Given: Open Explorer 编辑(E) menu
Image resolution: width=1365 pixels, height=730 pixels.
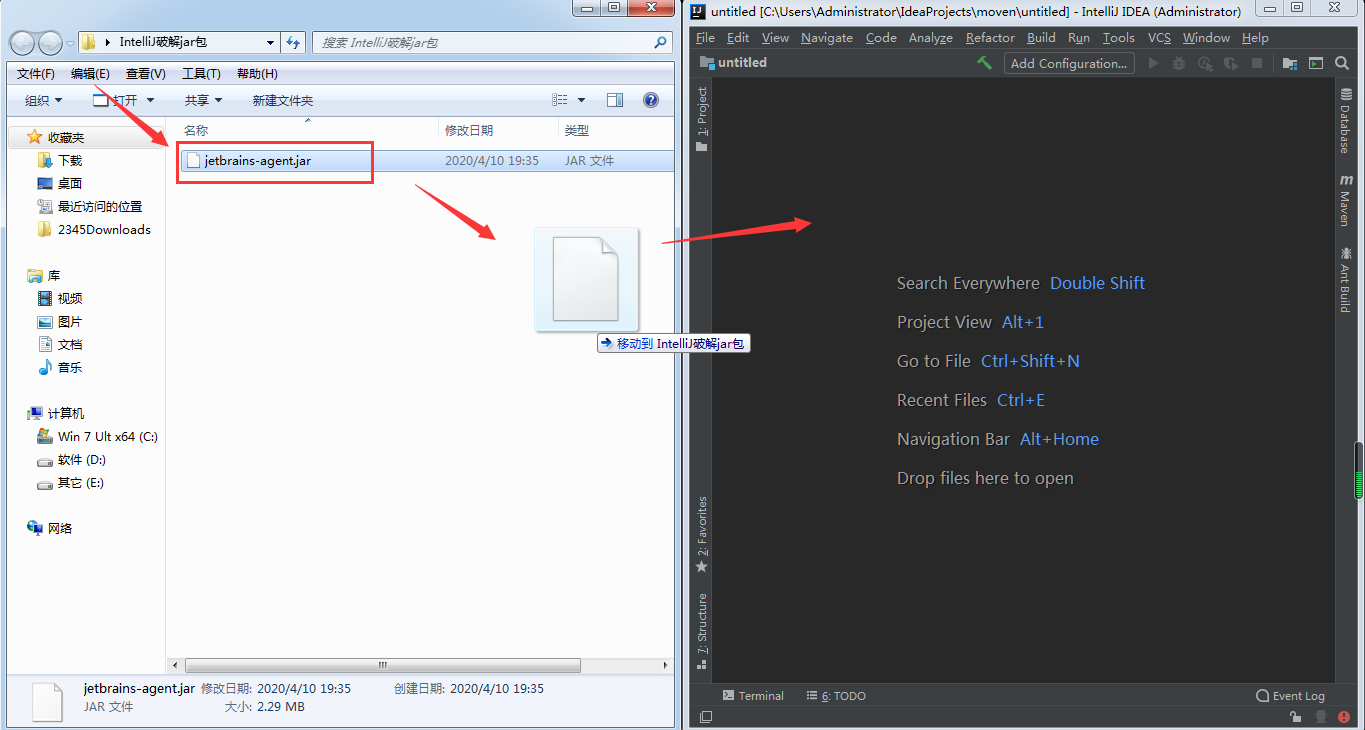Looking at the screenshot, I should (x=90, y=74).
